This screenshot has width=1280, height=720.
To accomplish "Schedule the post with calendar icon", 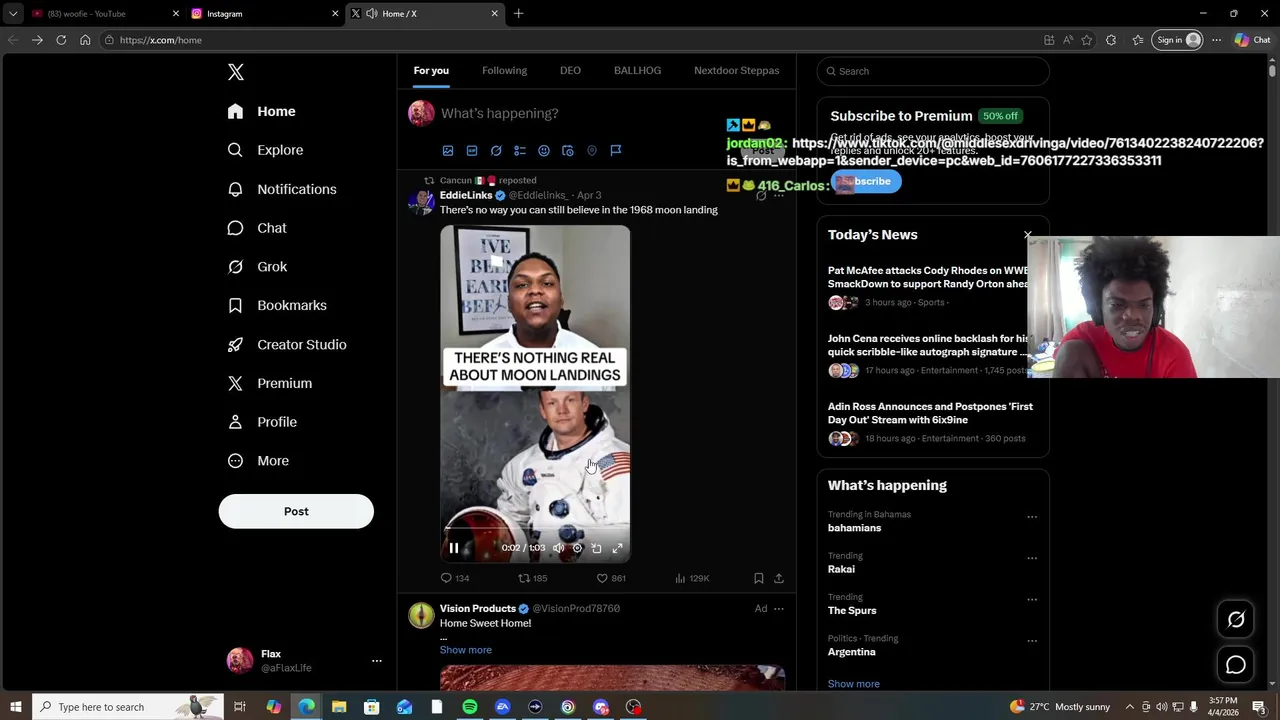I will (568, 151).
